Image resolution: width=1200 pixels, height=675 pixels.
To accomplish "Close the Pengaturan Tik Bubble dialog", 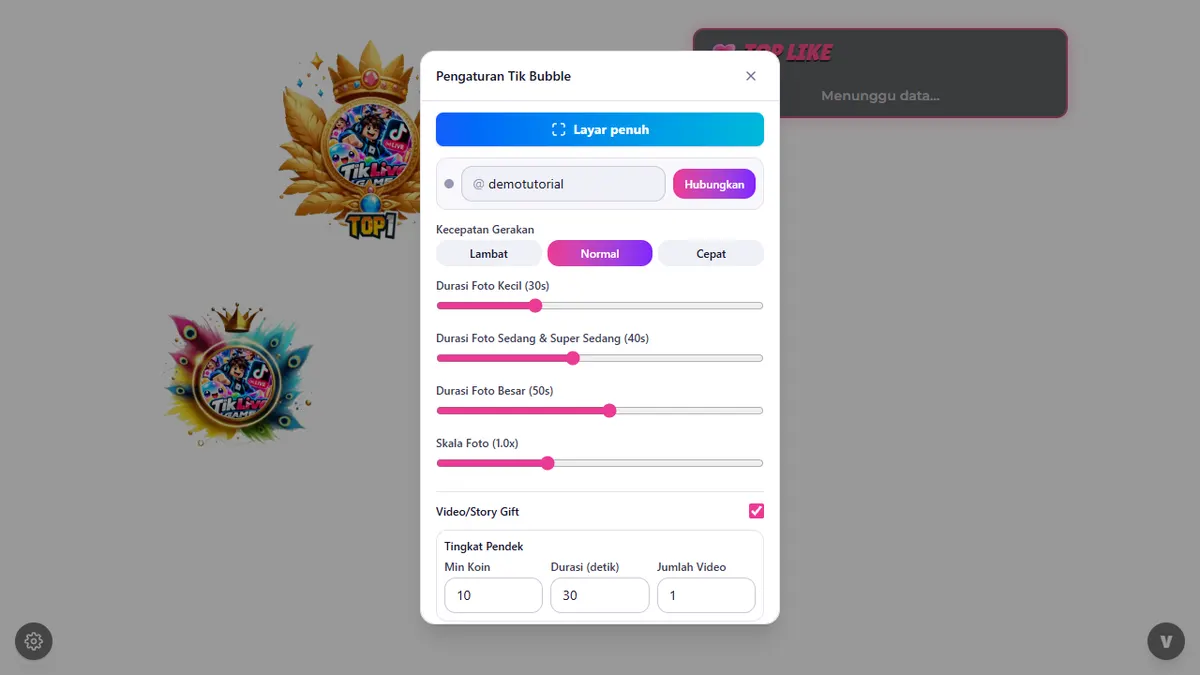I will pyautogui.click(x=751, y=76).
